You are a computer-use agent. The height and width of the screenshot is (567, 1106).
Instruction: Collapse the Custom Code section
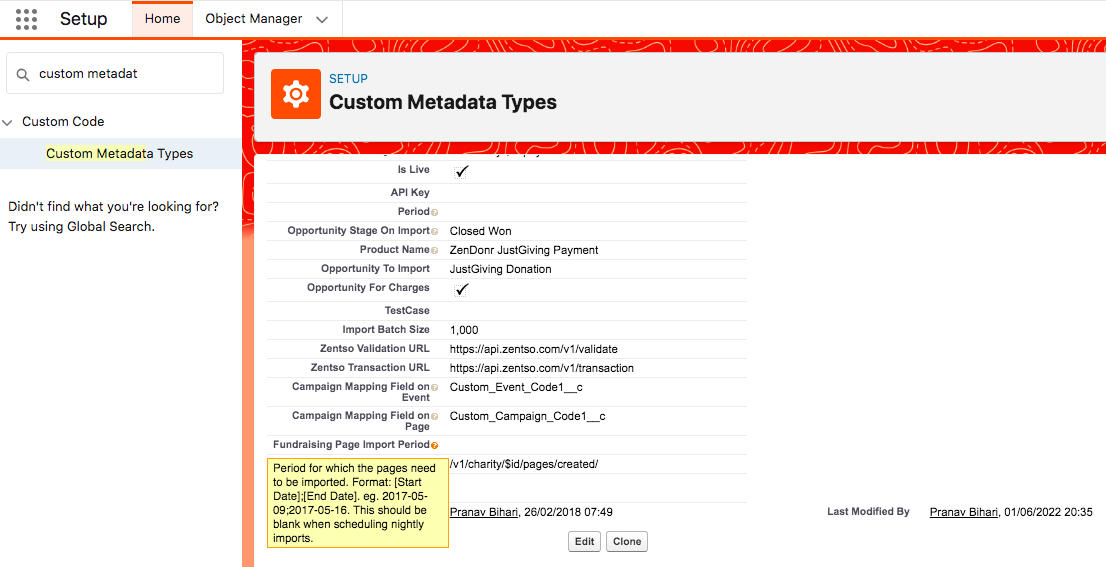(8, 122)
